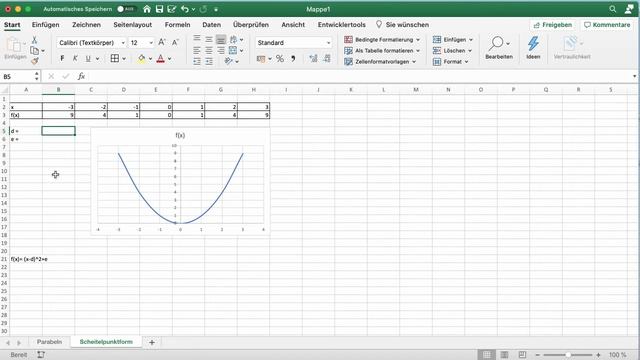Click the f(x) parabola chart
Image resolution: width=640 pixels, height=360 pixels.
[x=180, y=182]
